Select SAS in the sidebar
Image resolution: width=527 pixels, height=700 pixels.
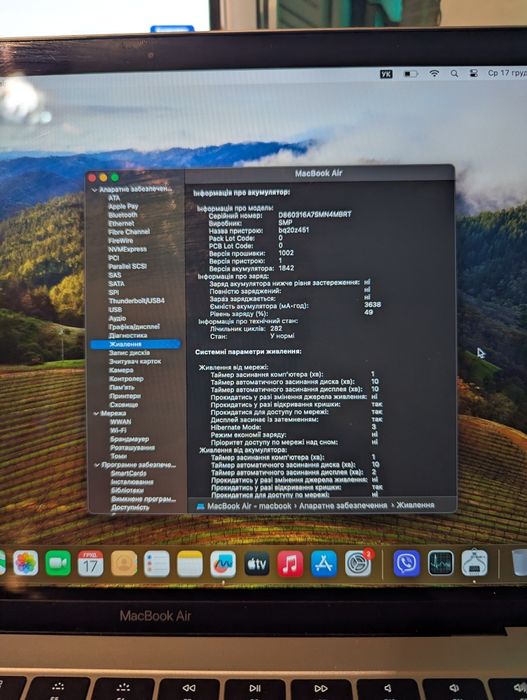click(x=115, y=275)
